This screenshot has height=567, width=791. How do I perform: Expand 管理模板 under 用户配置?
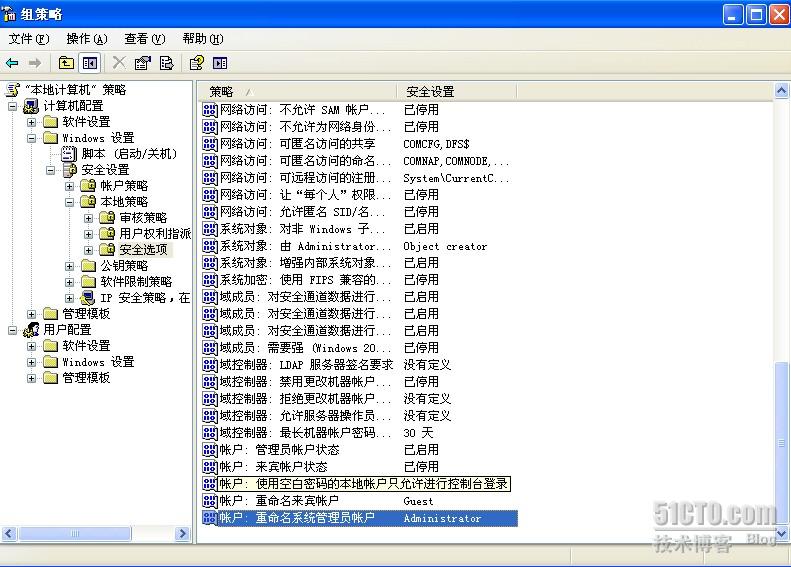point(31,378)
